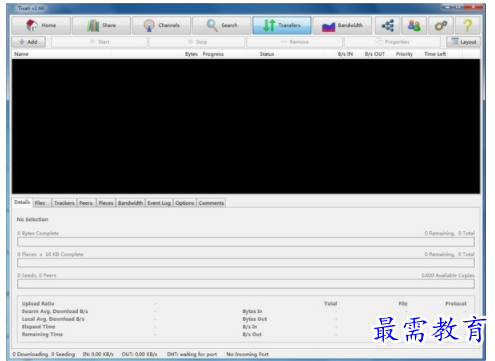Open the Share section

[x=101, y=25]
